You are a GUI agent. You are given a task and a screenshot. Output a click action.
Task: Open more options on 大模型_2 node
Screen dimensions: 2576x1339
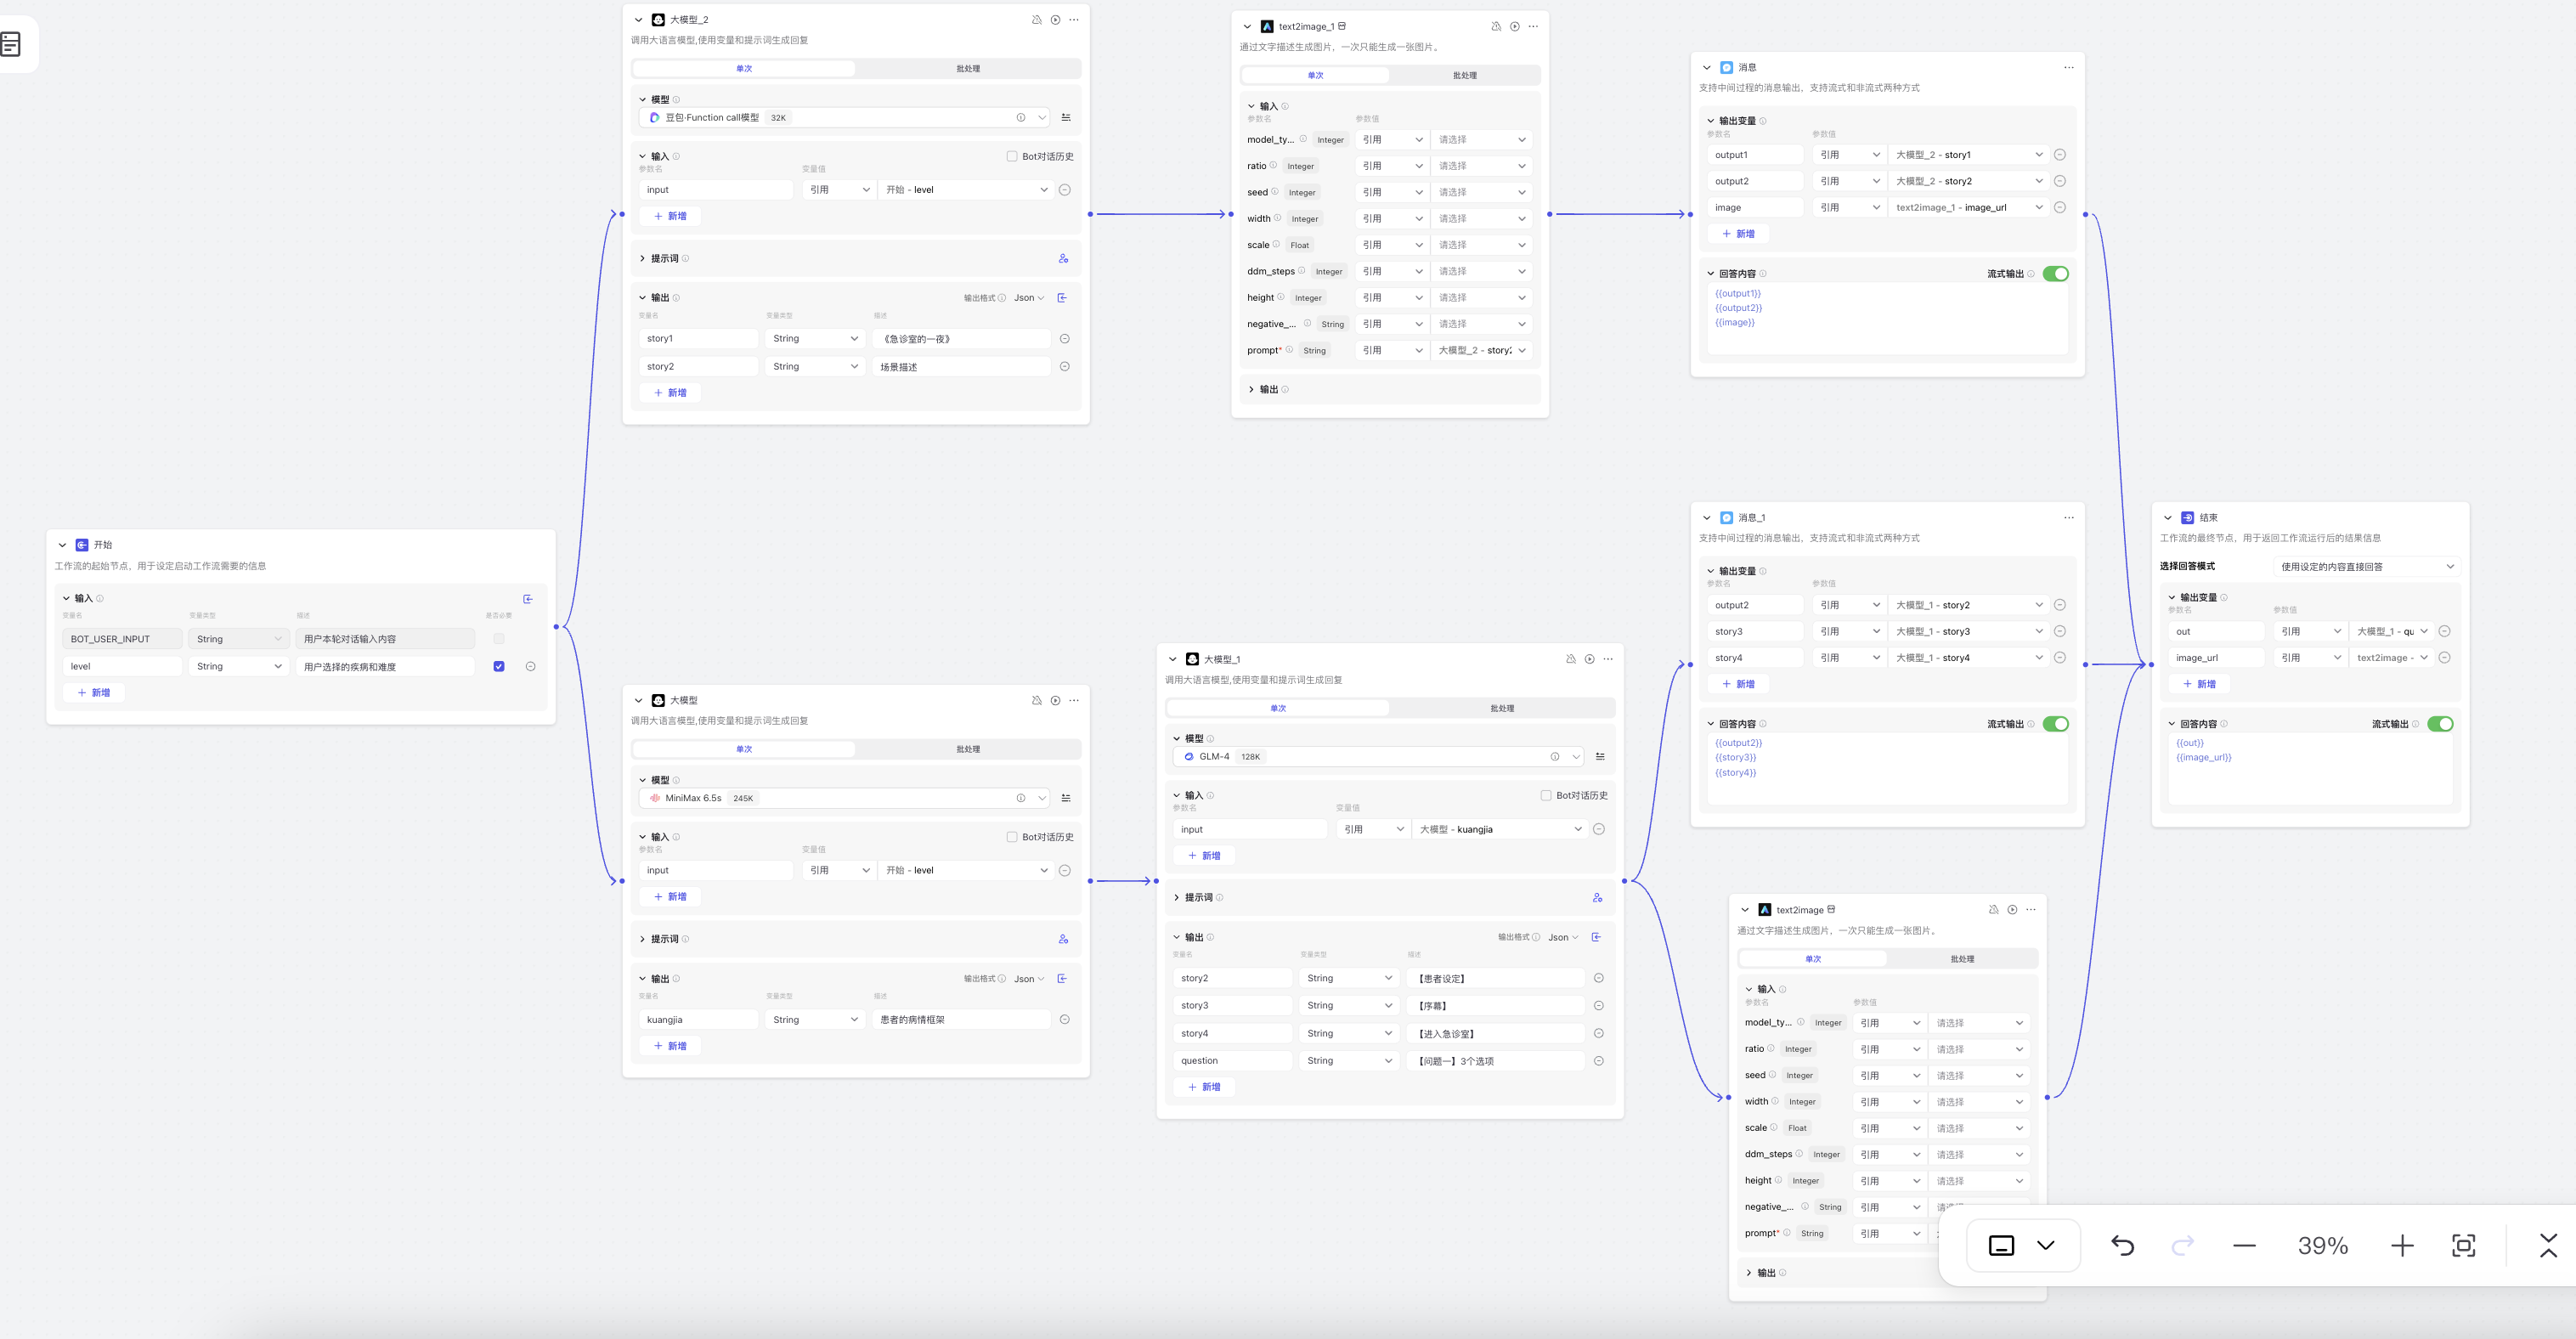coord(1074,20)
